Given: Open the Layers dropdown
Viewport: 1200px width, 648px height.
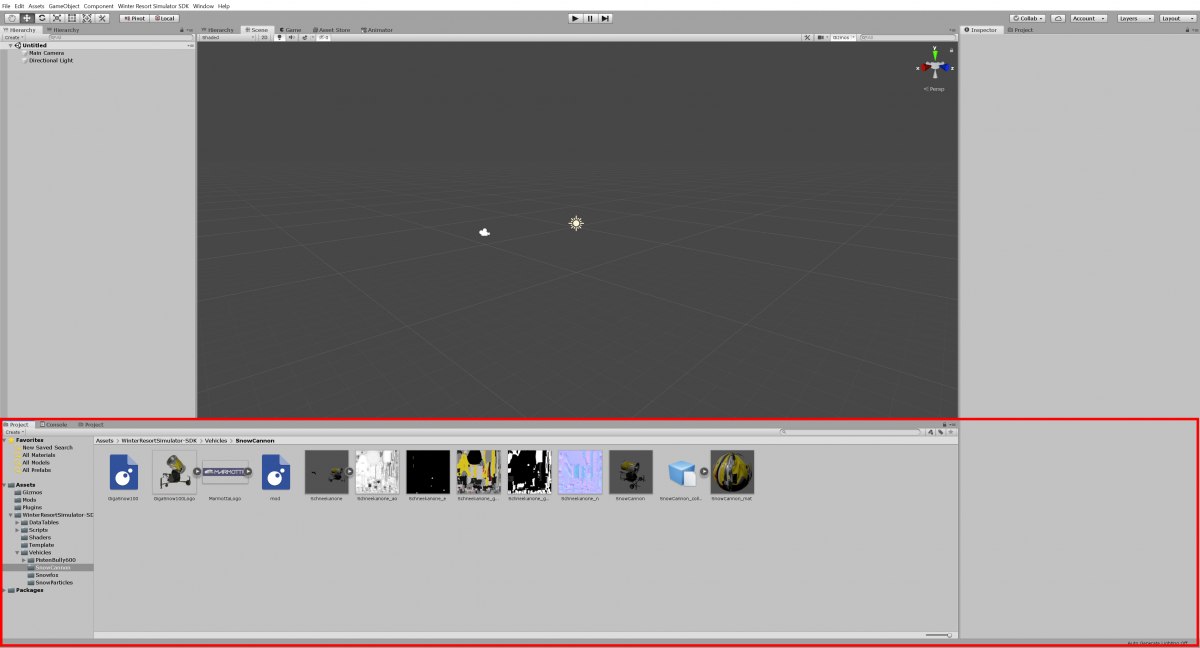Looking at the screenshot, I should pyautogui.click(x=1135, y=18).
